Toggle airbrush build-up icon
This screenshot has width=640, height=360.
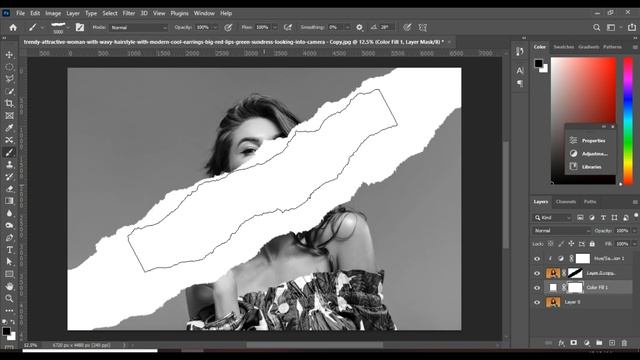click(x=288, y=27)
